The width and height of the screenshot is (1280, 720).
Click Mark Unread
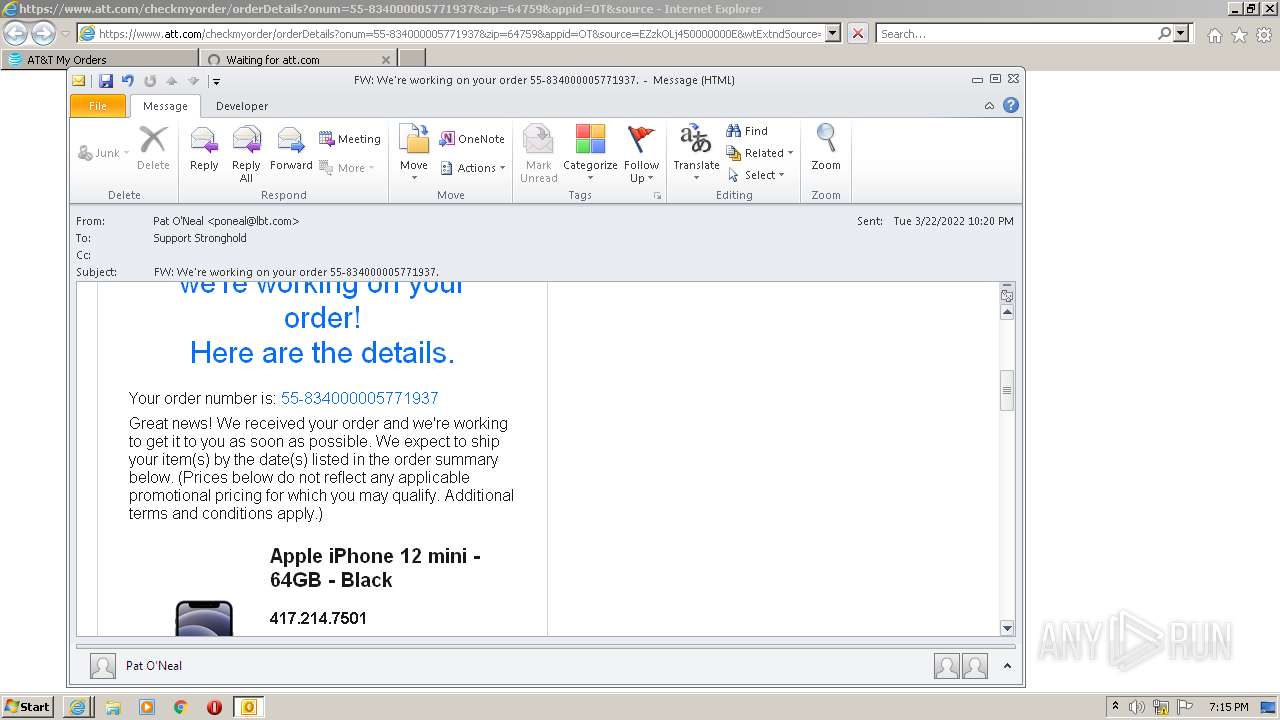pos(538,154)
